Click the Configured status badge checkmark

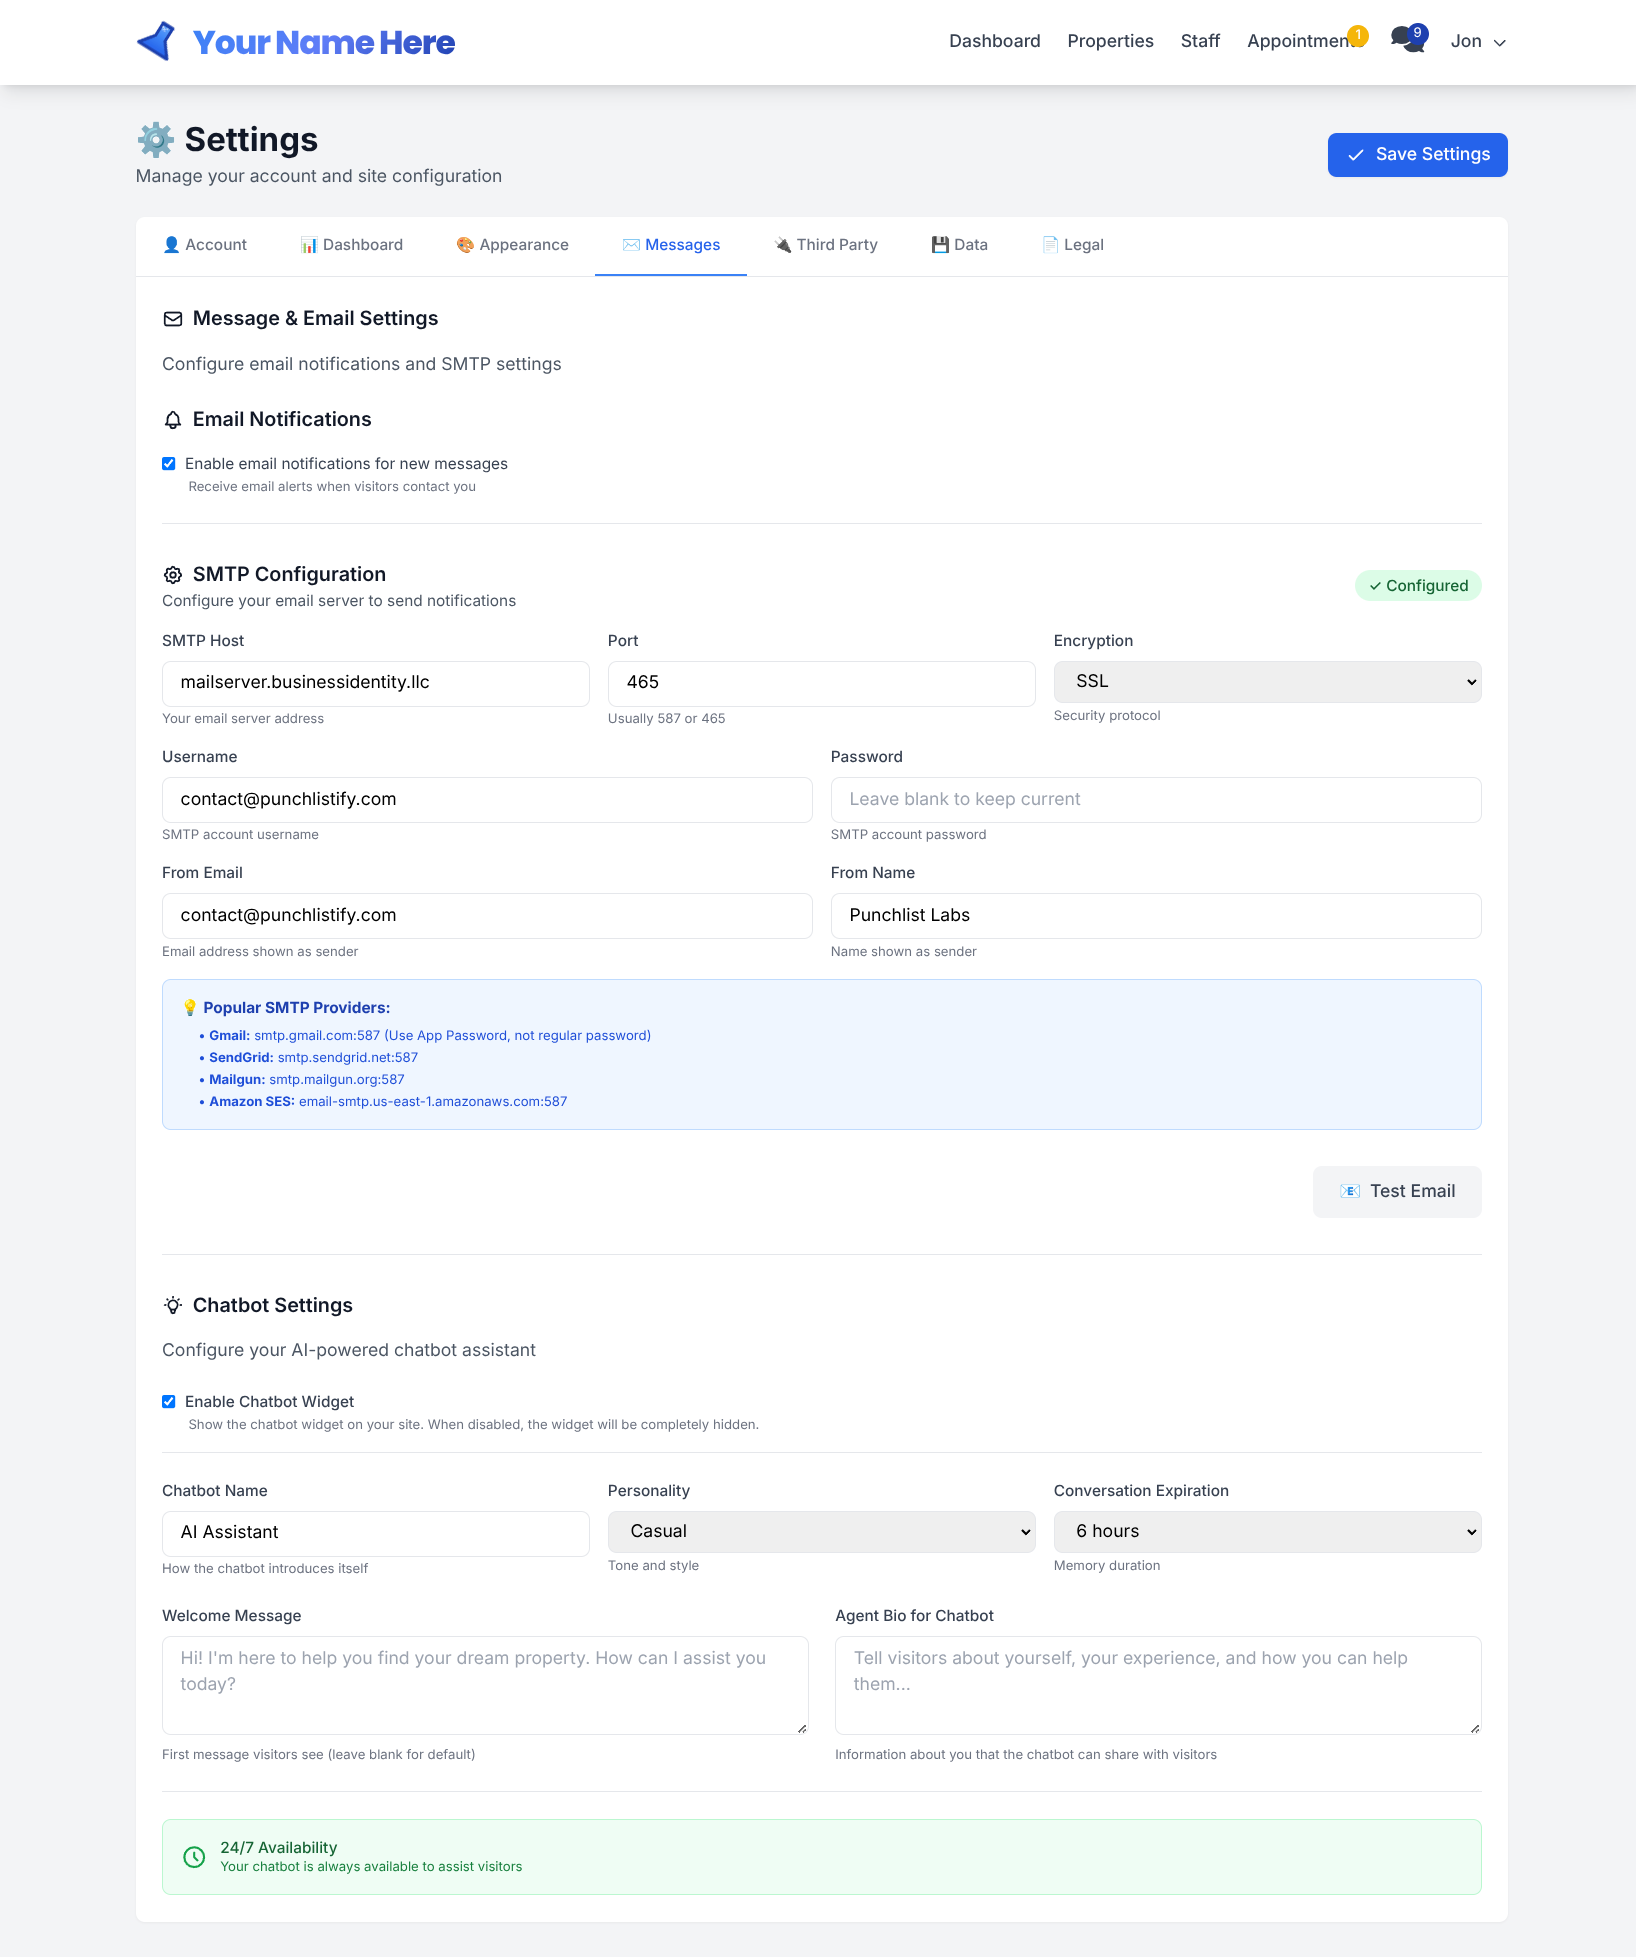coord(1376,586)
